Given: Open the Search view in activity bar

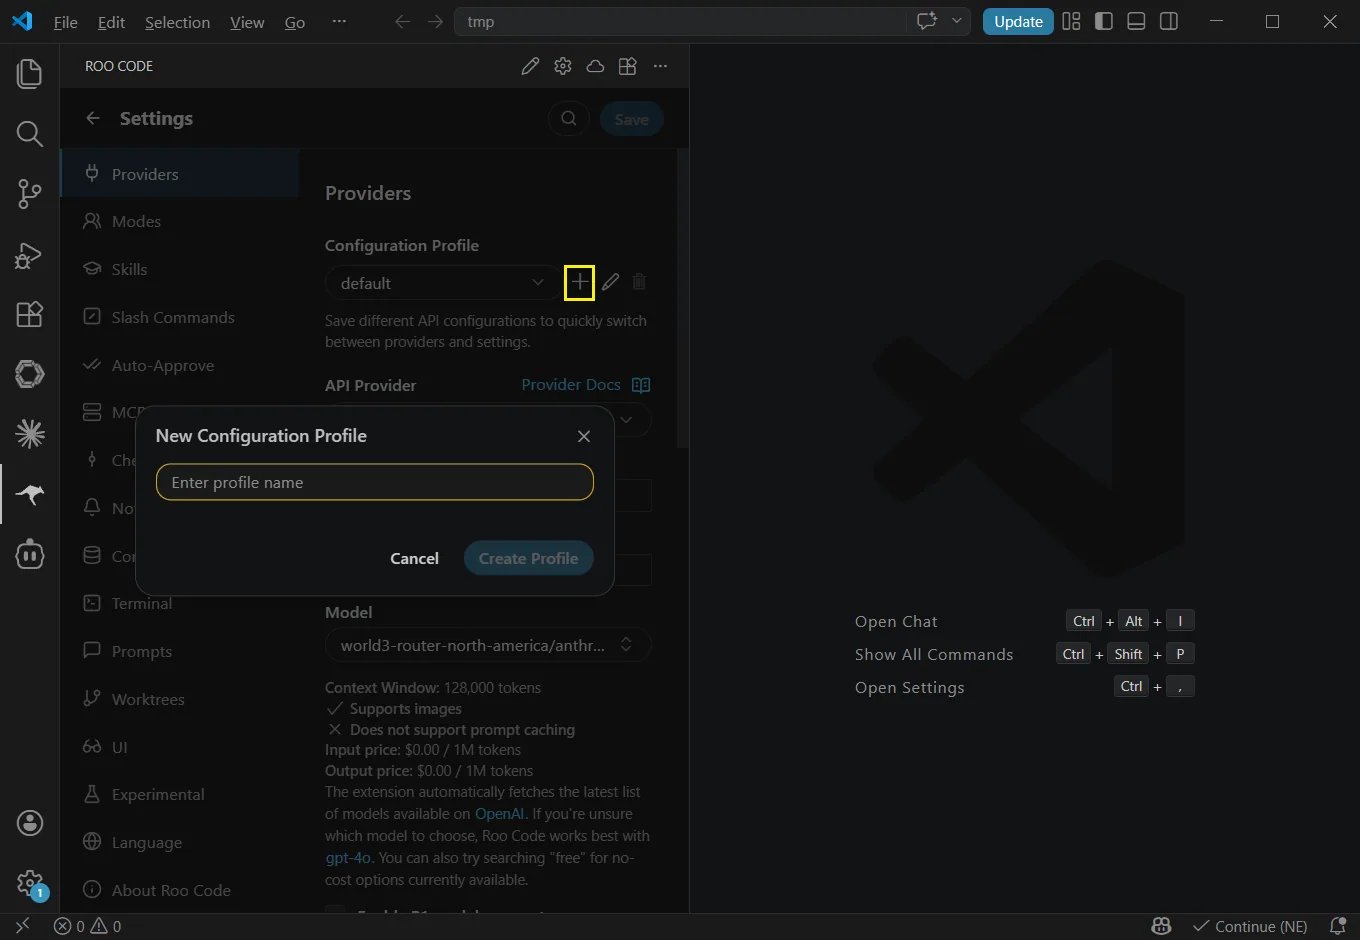Looking at the screenshot, I should (30, 134).
